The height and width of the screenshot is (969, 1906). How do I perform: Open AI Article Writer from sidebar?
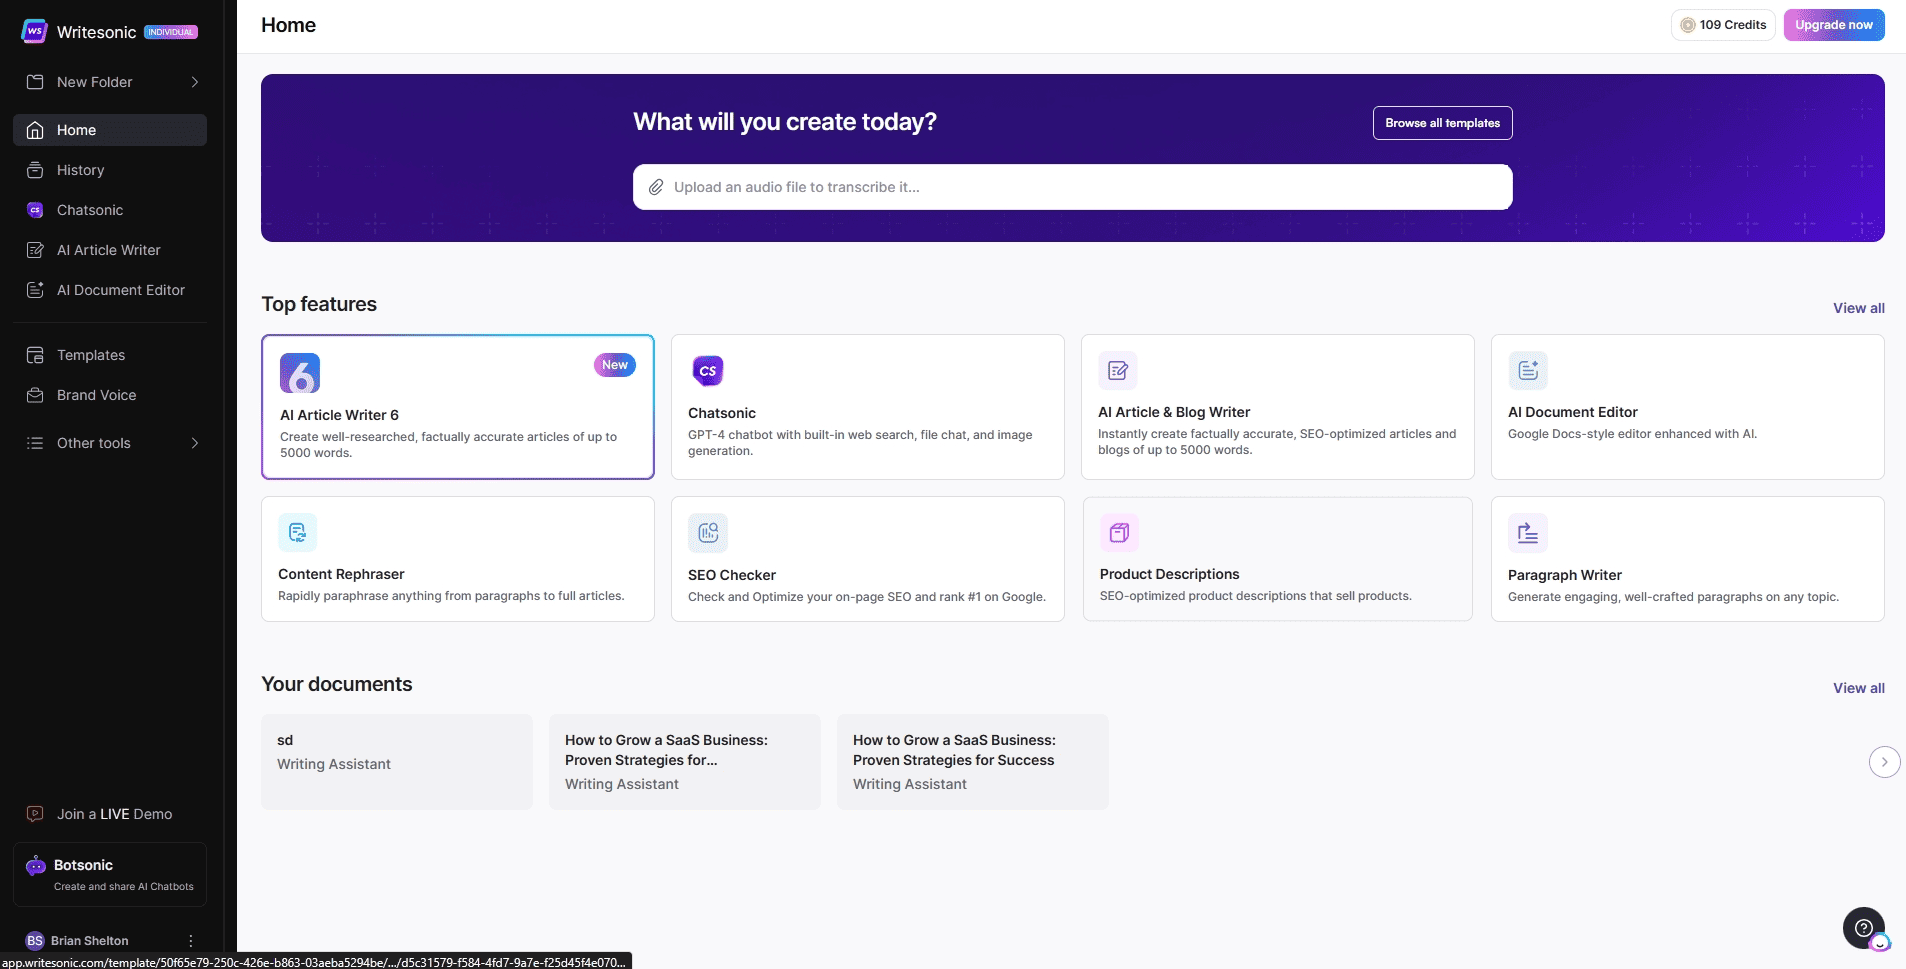pyautogui.click(x=110, y=250)
